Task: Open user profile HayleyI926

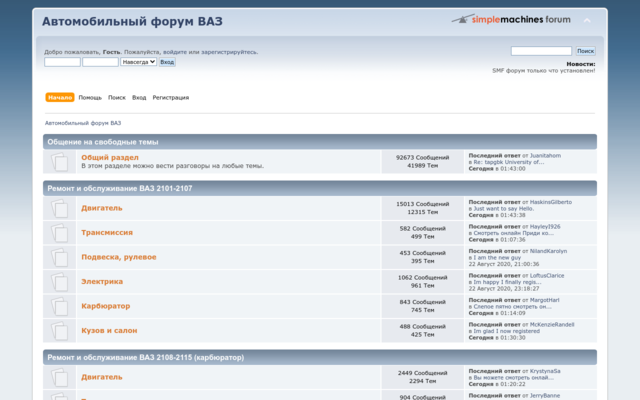Action: click(545, 227)
